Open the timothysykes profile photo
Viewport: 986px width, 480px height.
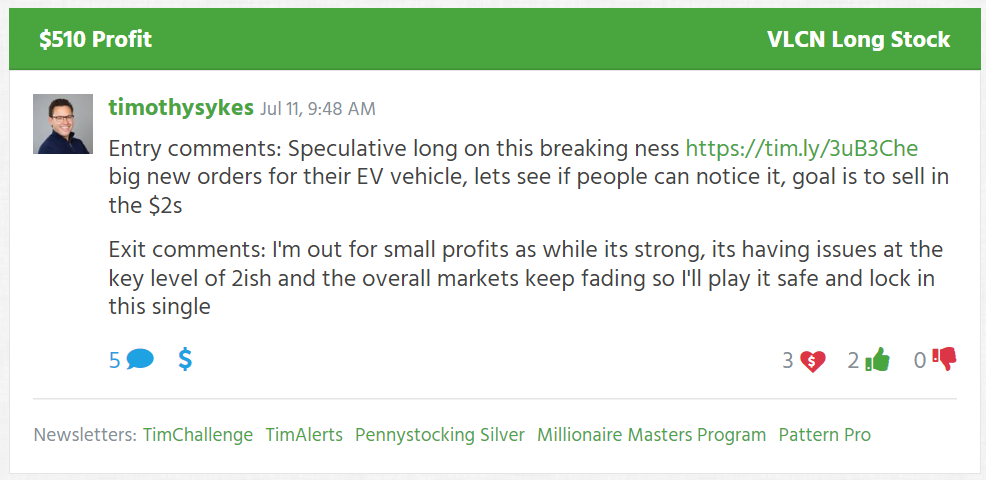pyautogui.click(x=63, y=124)
